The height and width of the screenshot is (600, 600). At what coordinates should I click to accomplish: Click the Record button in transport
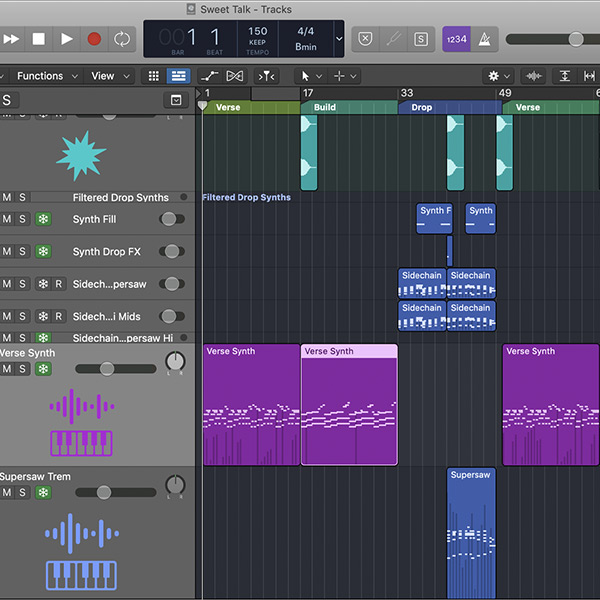coord(94,39)
